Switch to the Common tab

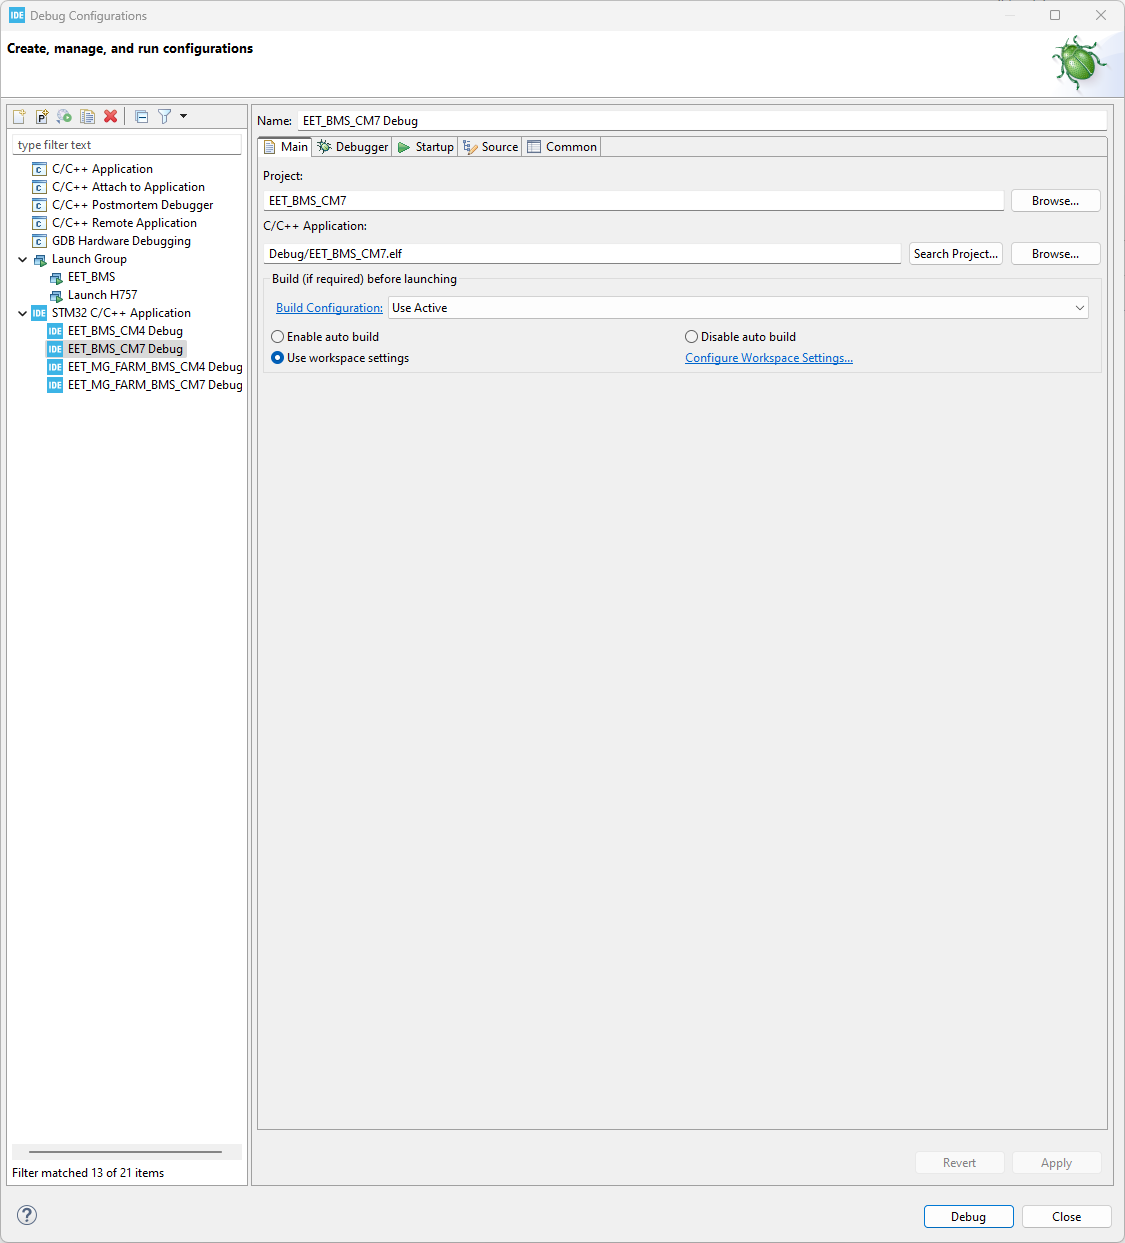pyautogui.click(x=562, y=147)
